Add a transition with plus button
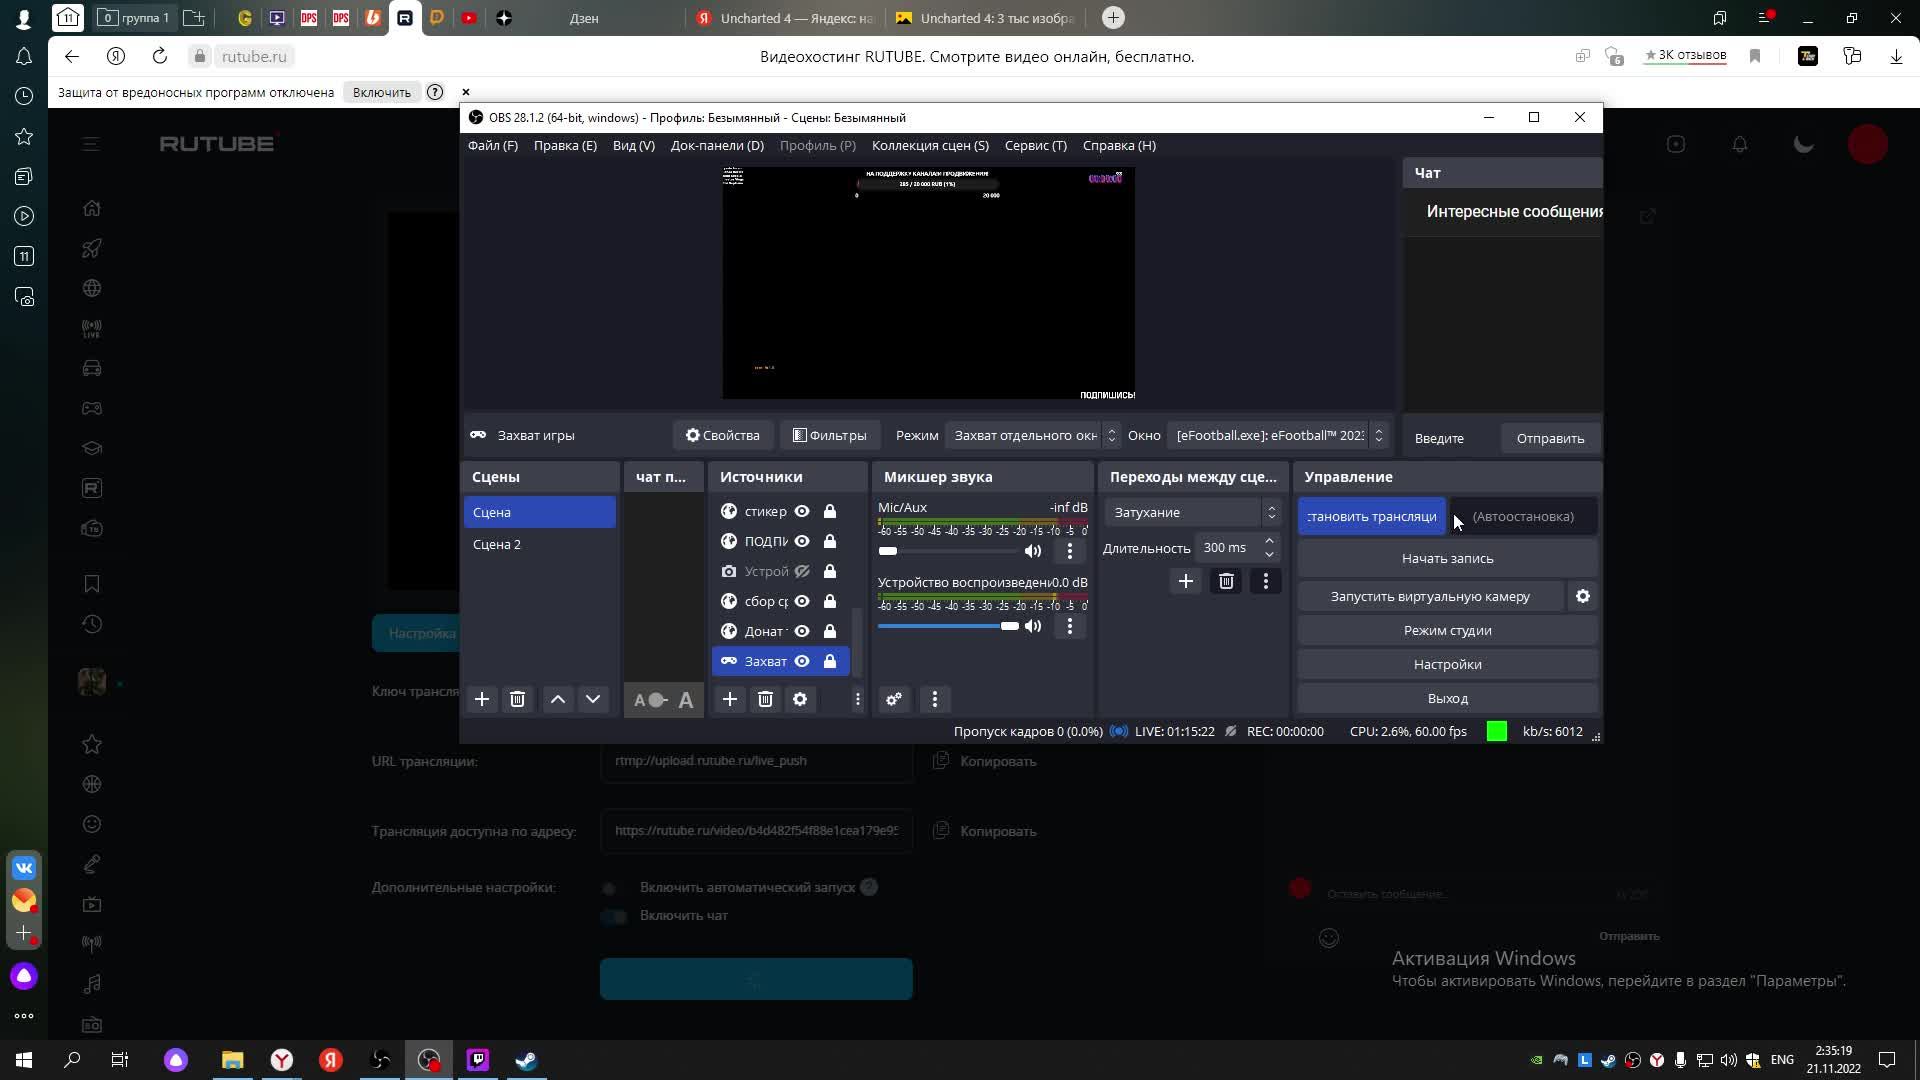 1185,581
